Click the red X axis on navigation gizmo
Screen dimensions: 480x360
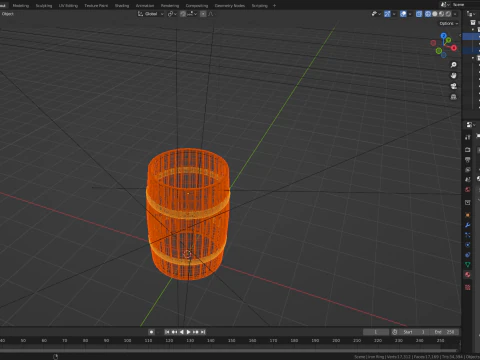click(454, 48)
